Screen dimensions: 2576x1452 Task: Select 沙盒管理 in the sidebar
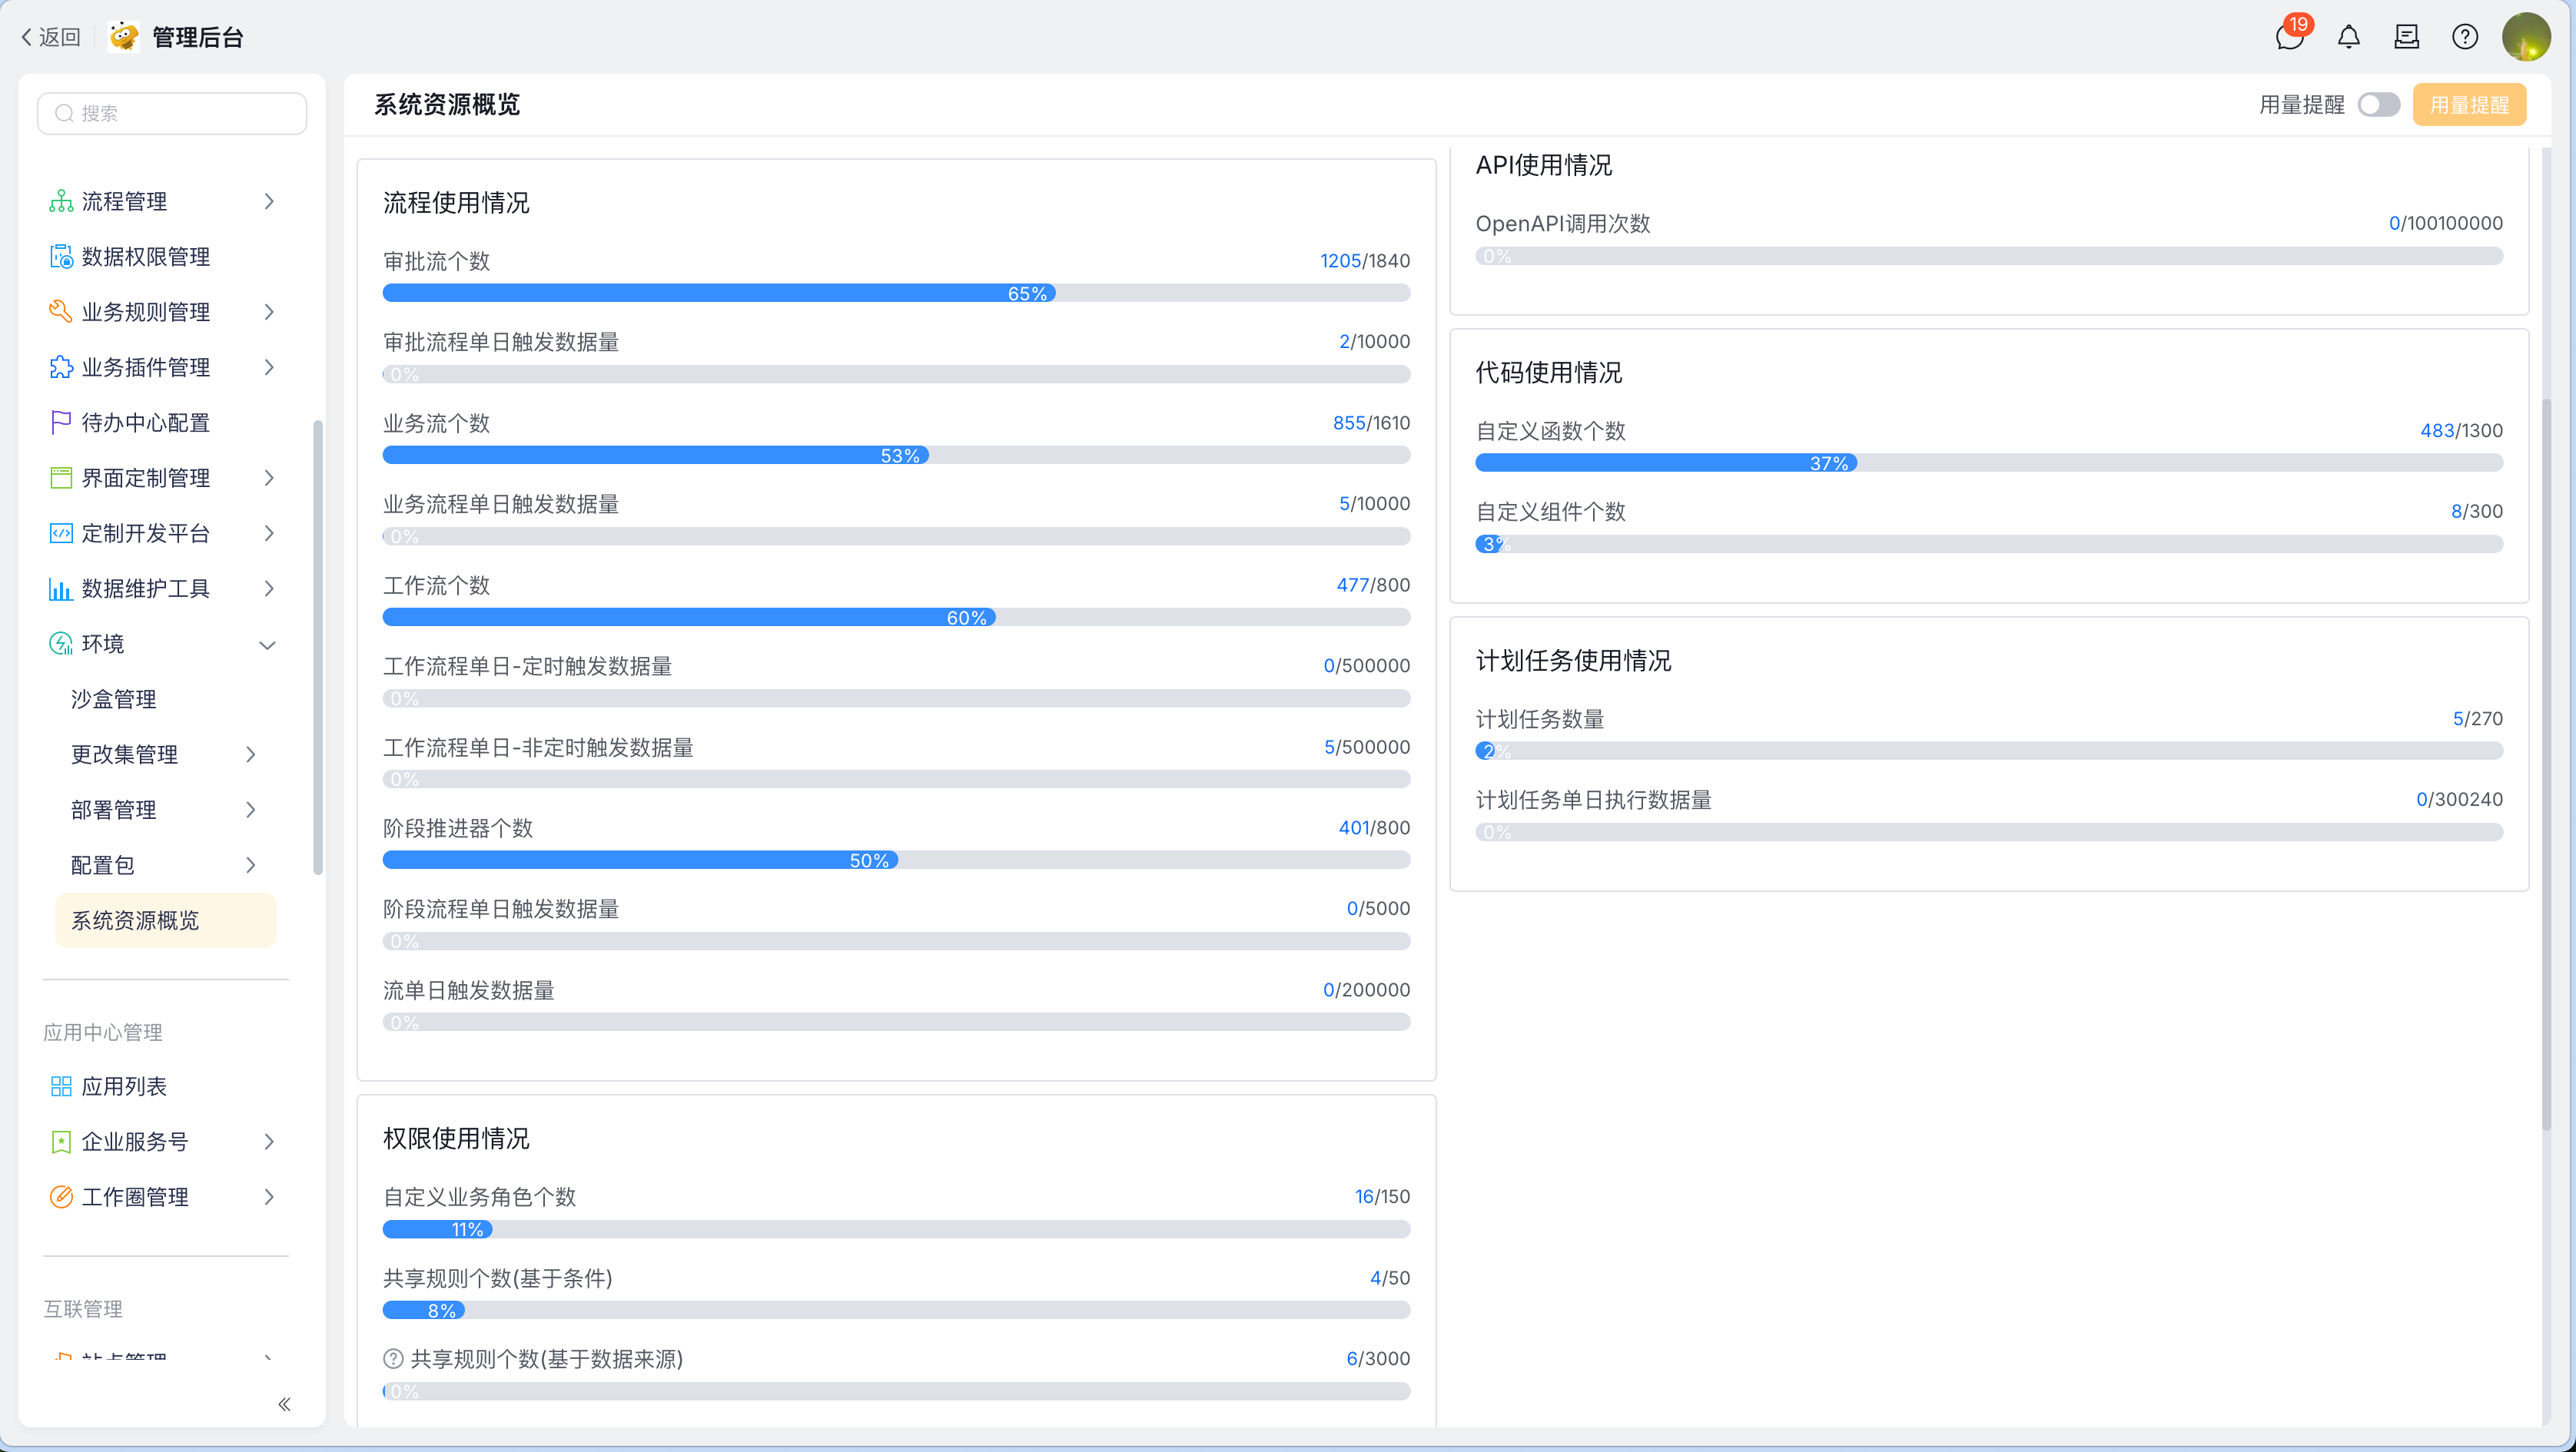[x=114, y=699]
